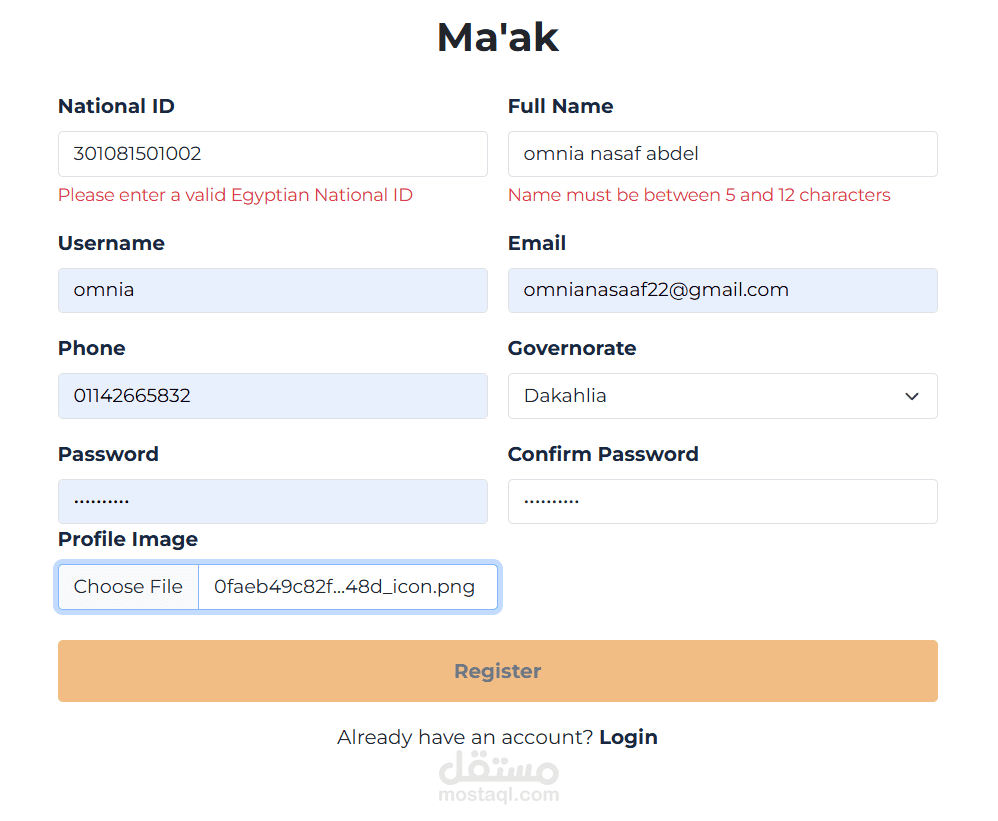Click the Confirm Password label text
Viewport: 998px width, 821px height.
coord(603,454)
